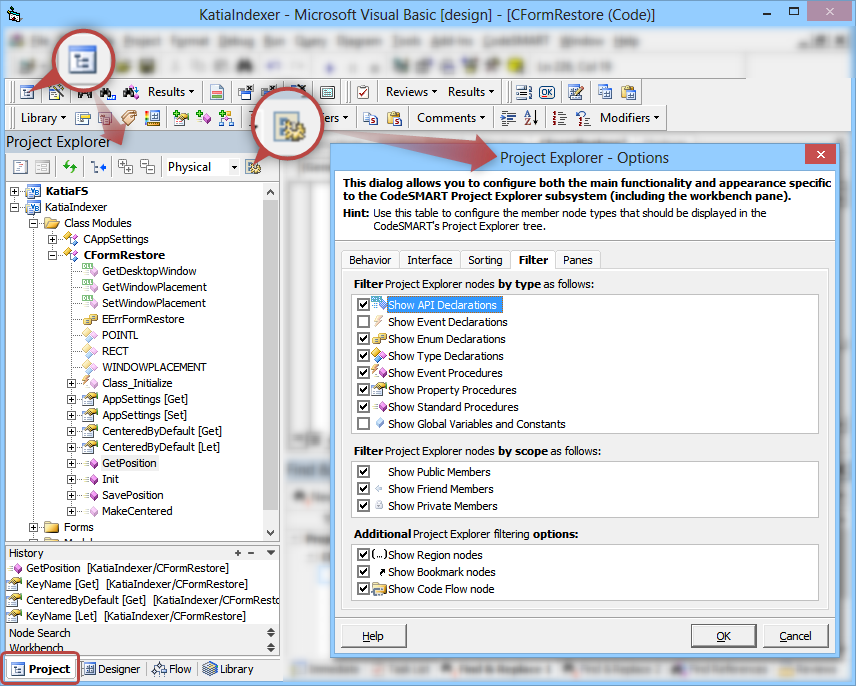Open Project Explorer options via gear icon
The image size is (856, 686).
click(252, 166)
